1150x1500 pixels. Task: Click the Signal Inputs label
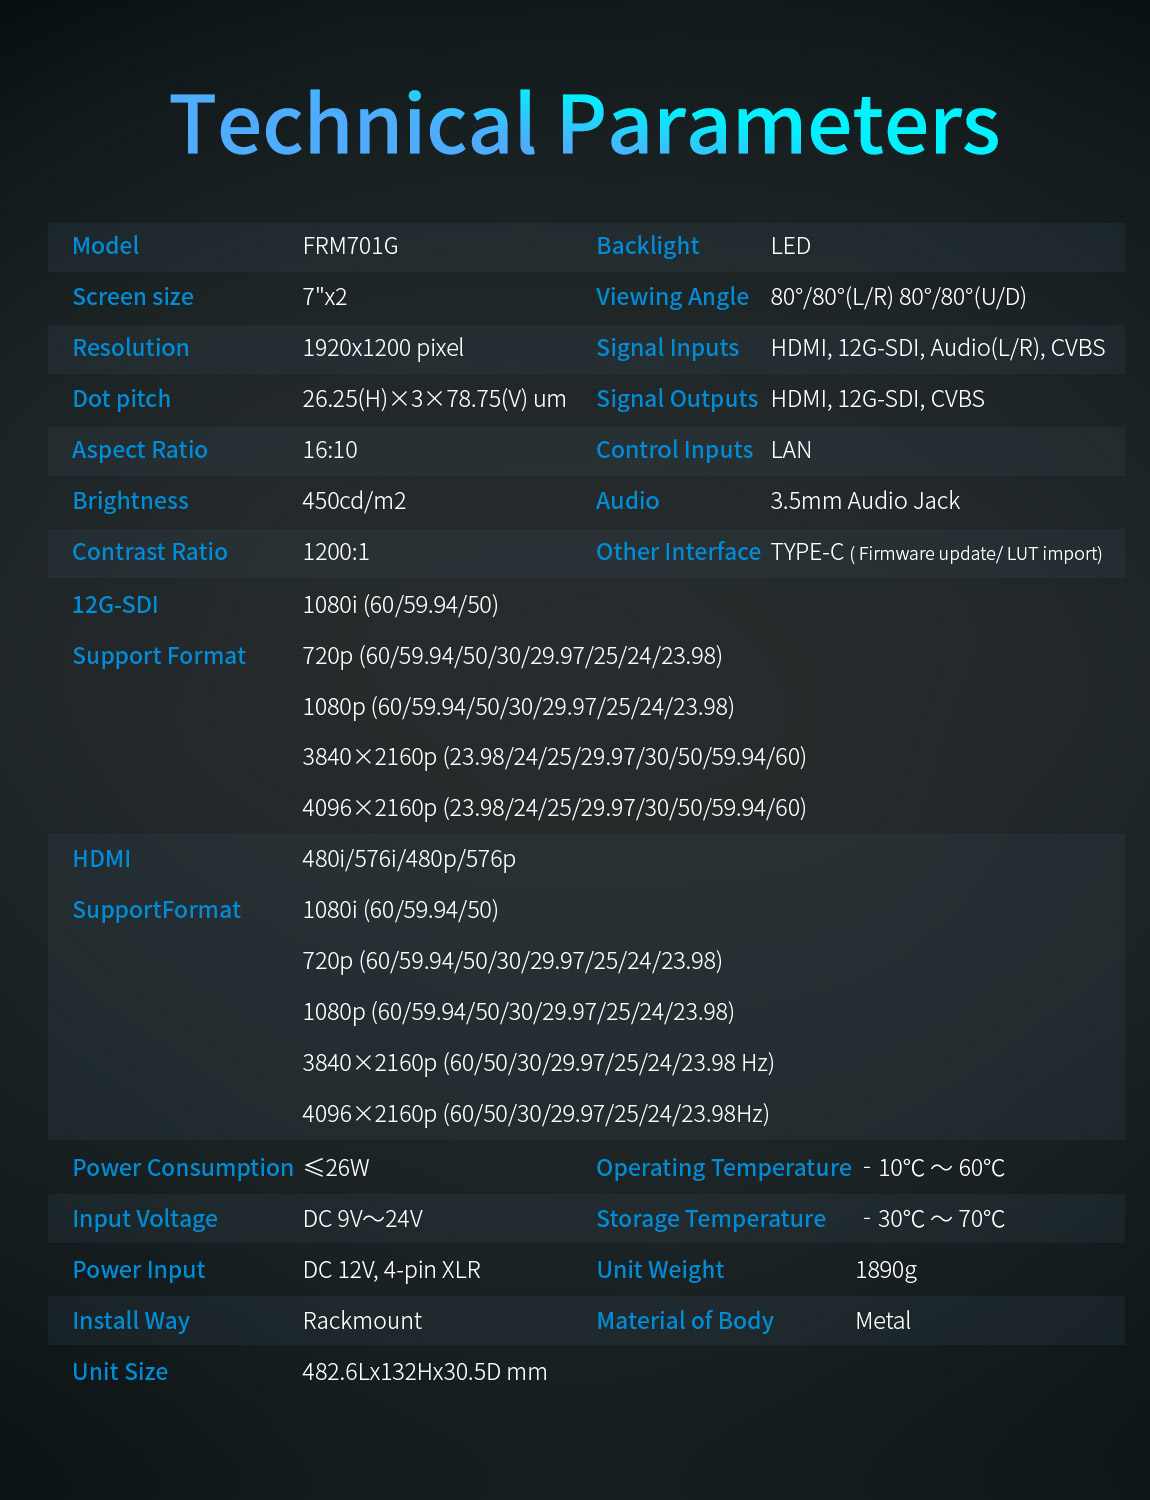(667, 348)
